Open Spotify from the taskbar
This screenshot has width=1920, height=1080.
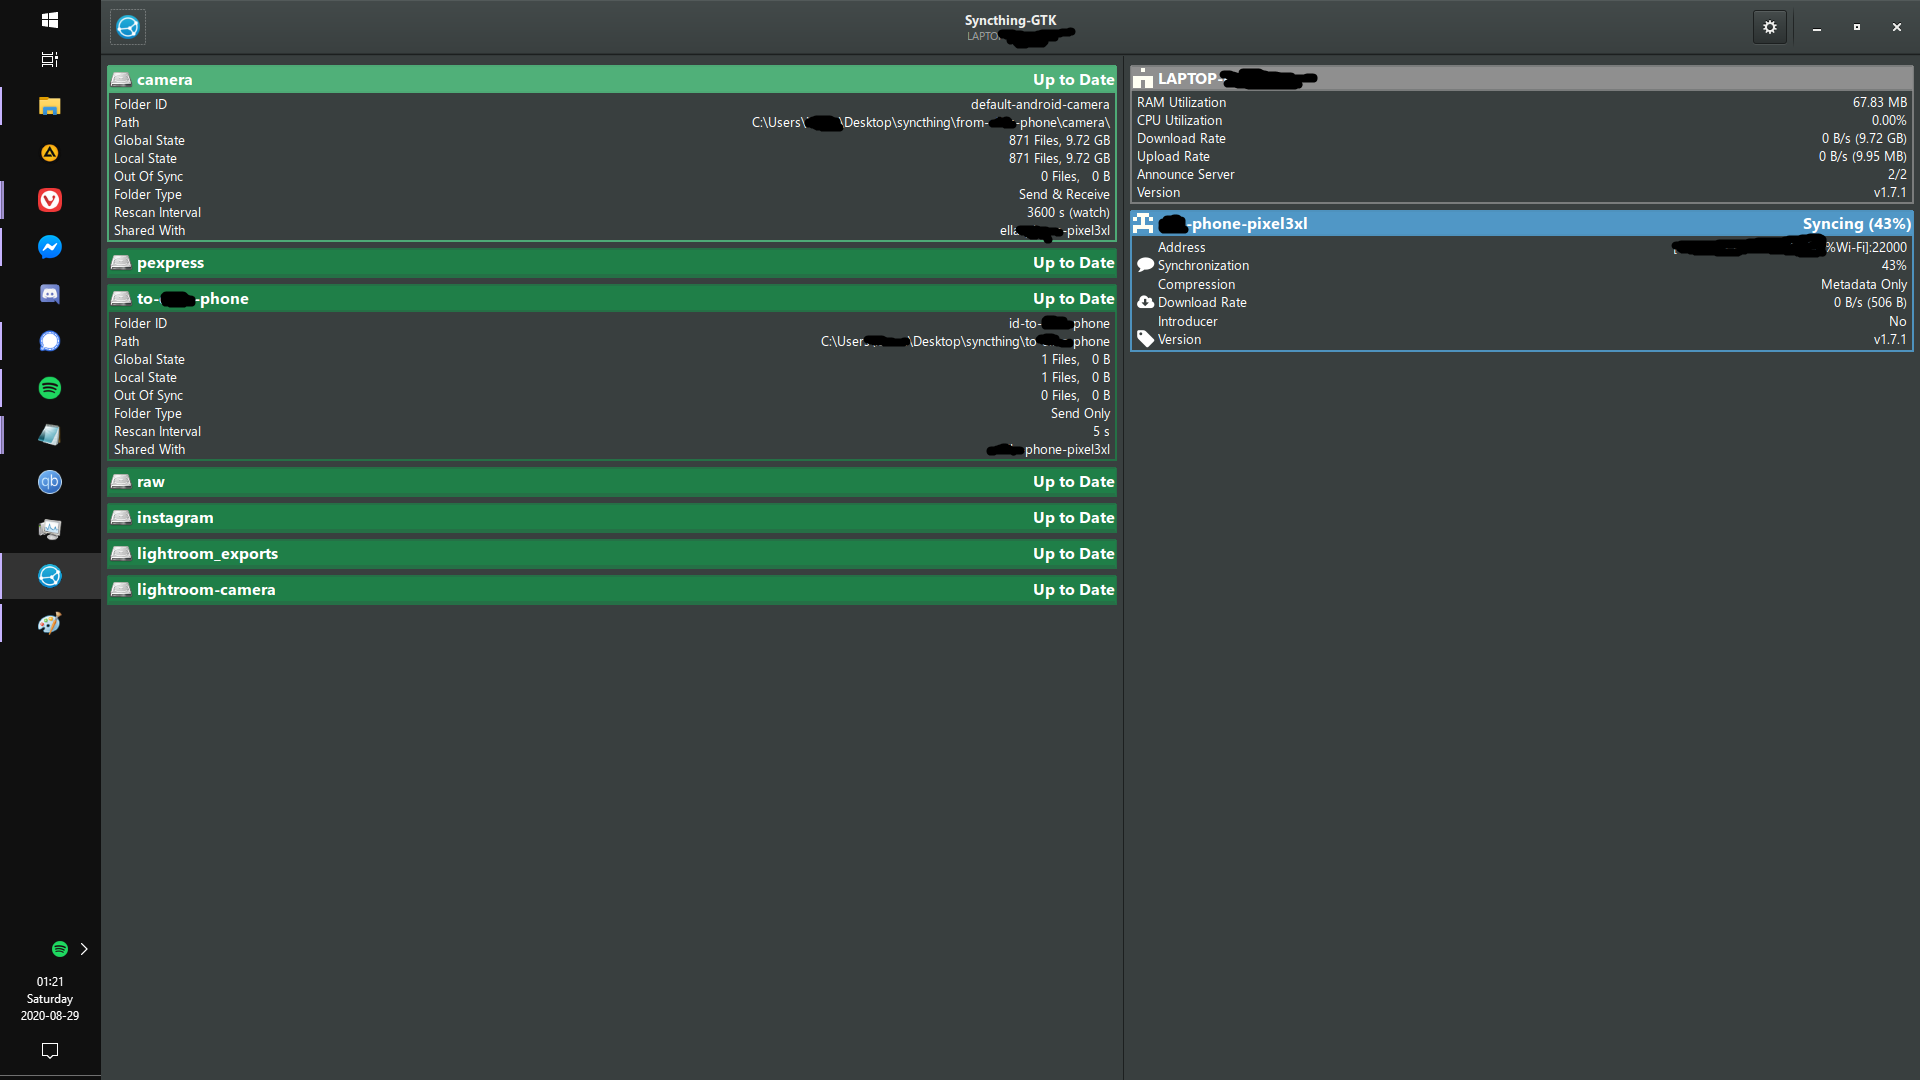49,388
